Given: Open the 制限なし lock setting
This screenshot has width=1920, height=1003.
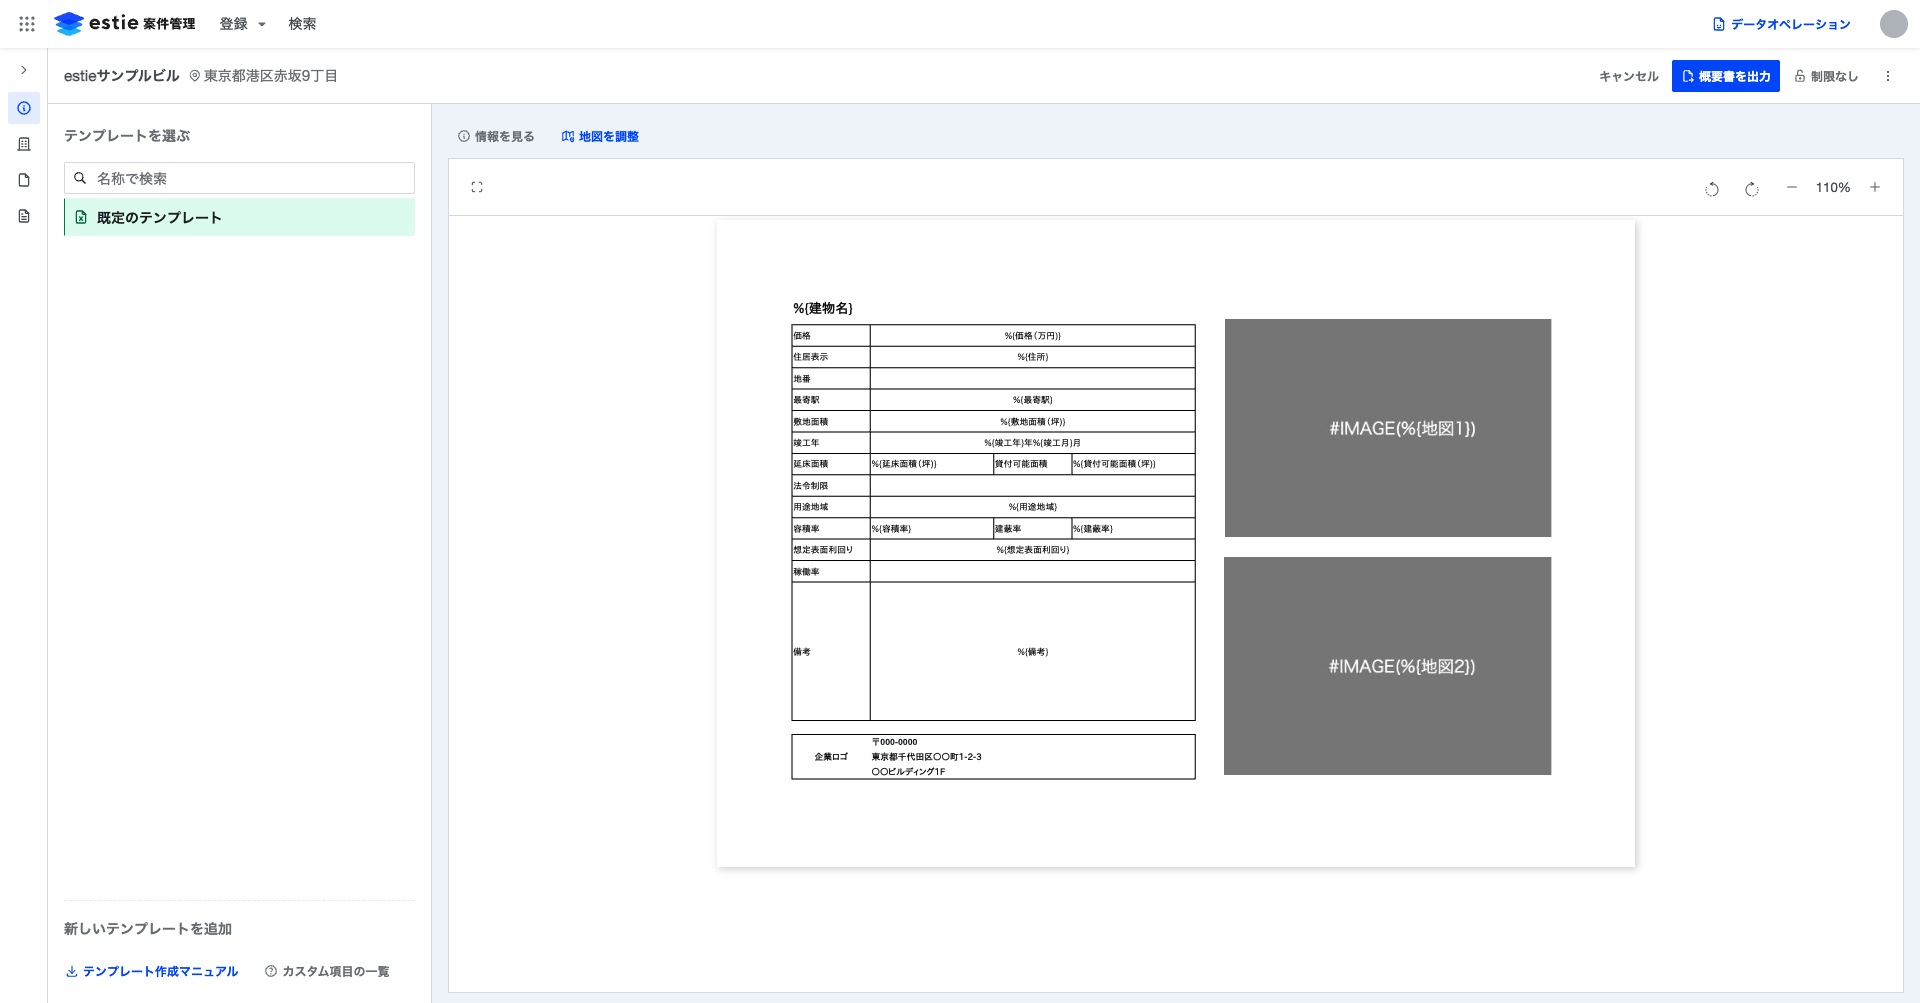Looking at the screenshot, I should coord(1826,76).
